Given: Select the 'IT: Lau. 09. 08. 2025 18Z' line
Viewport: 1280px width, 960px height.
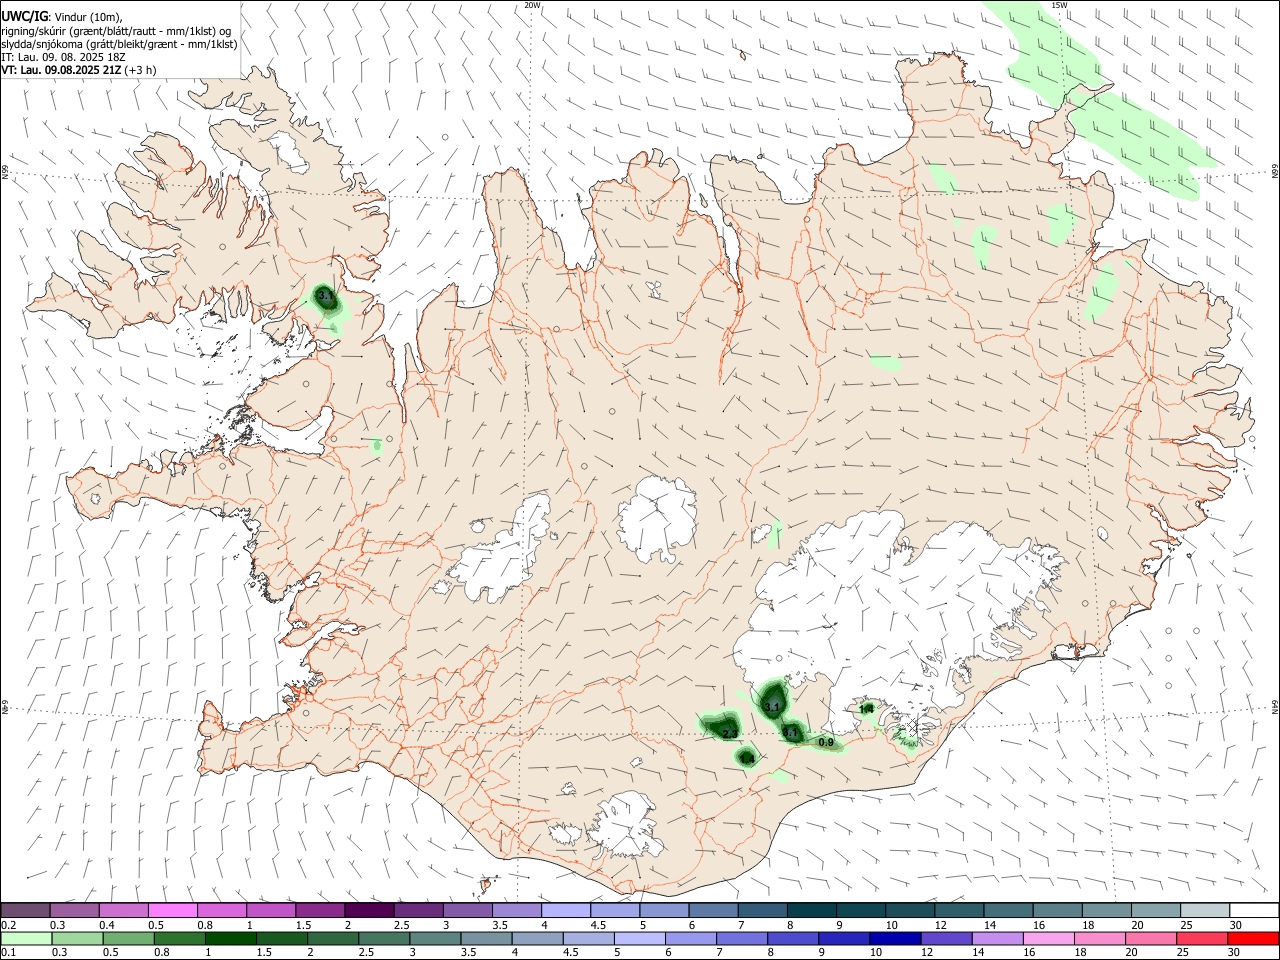Looking at the screenshot, I should [x=62, y=57].
